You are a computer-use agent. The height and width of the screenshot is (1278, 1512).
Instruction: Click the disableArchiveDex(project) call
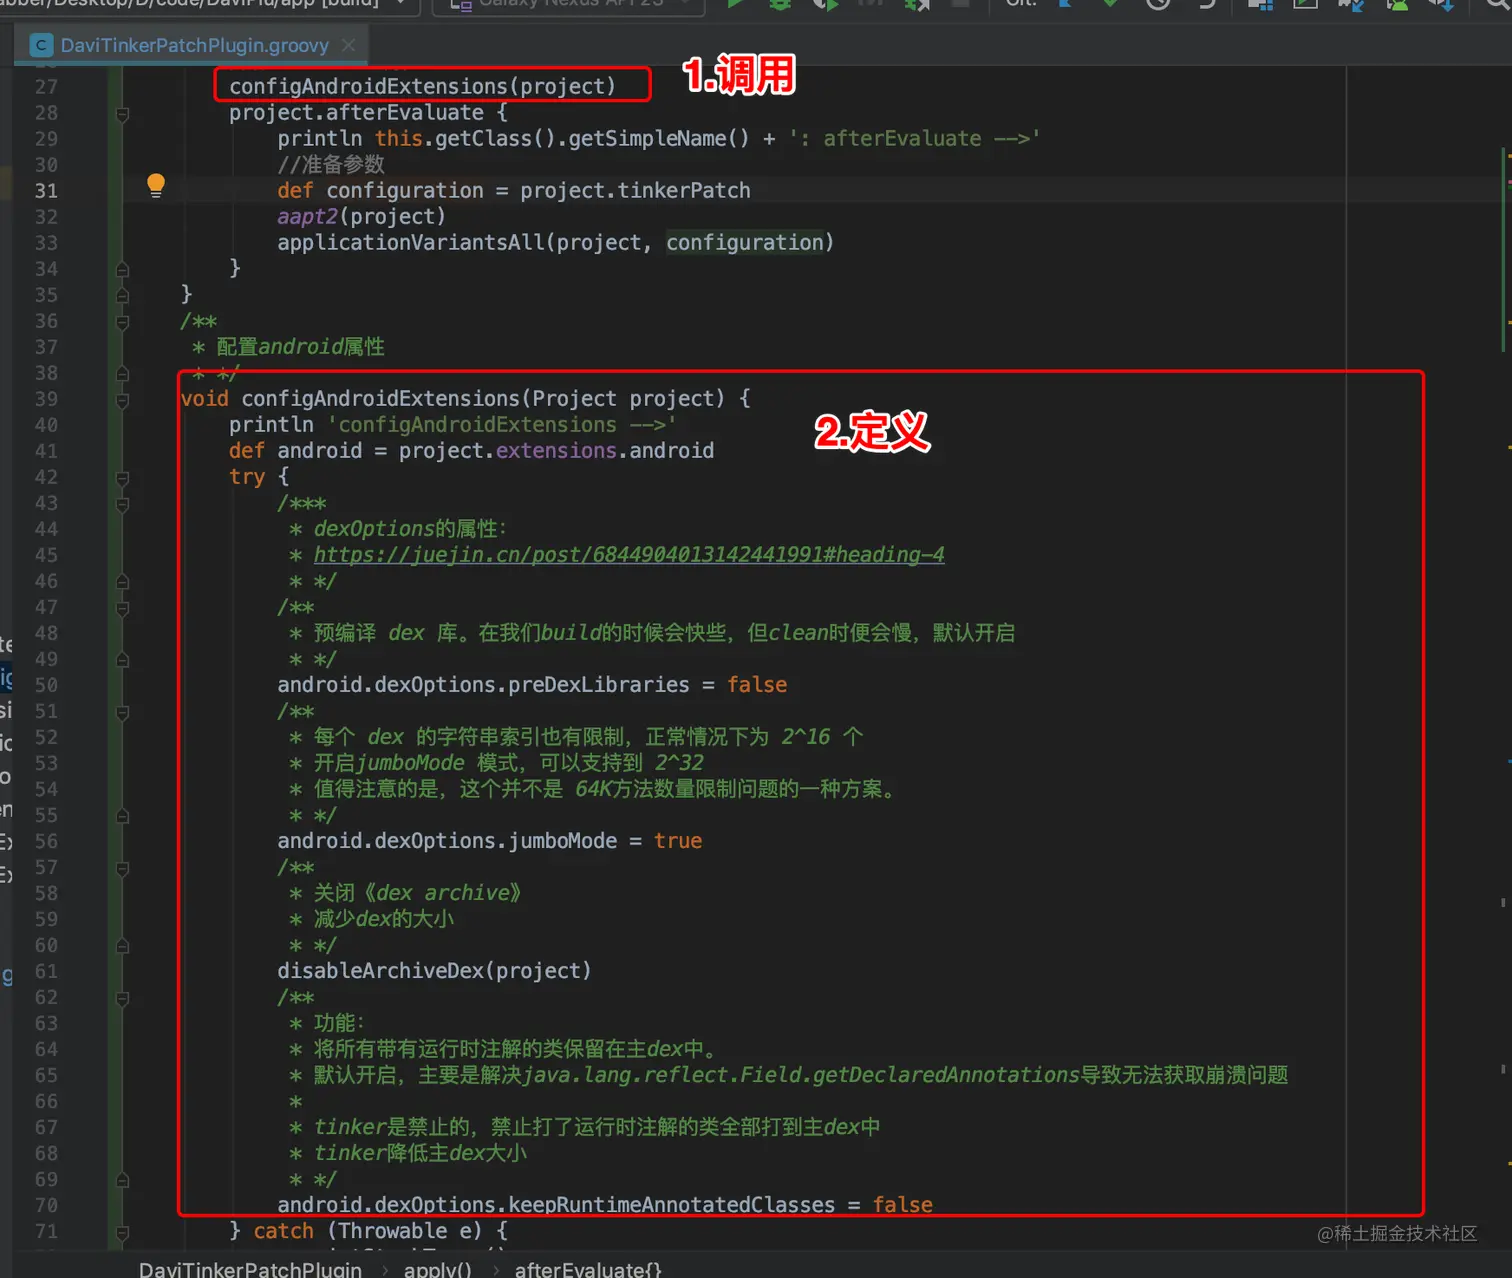point(434,971)
